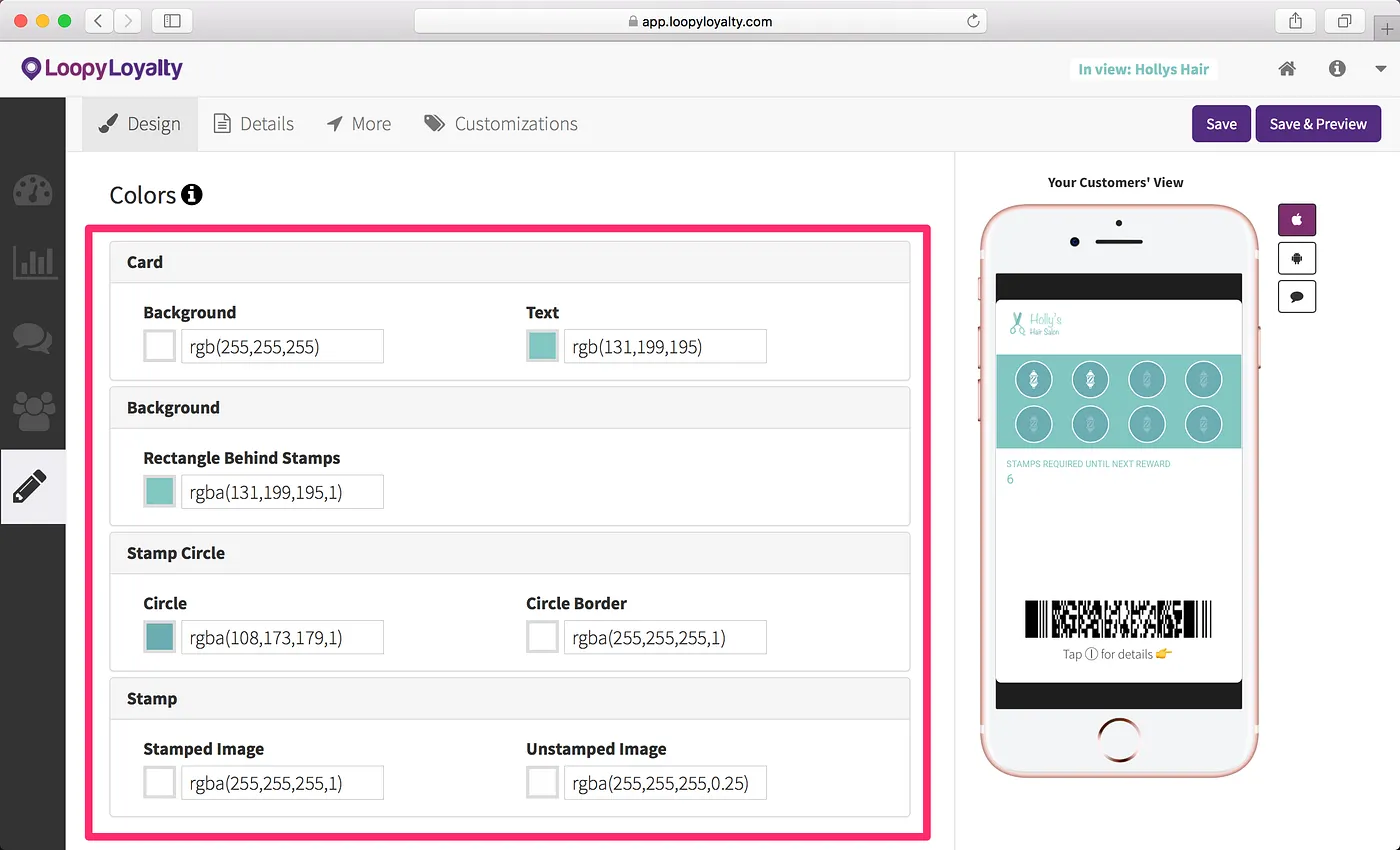This screenshot has width=1400, height=850.
Task: Open the Design tab
Action: click(140, 124)
